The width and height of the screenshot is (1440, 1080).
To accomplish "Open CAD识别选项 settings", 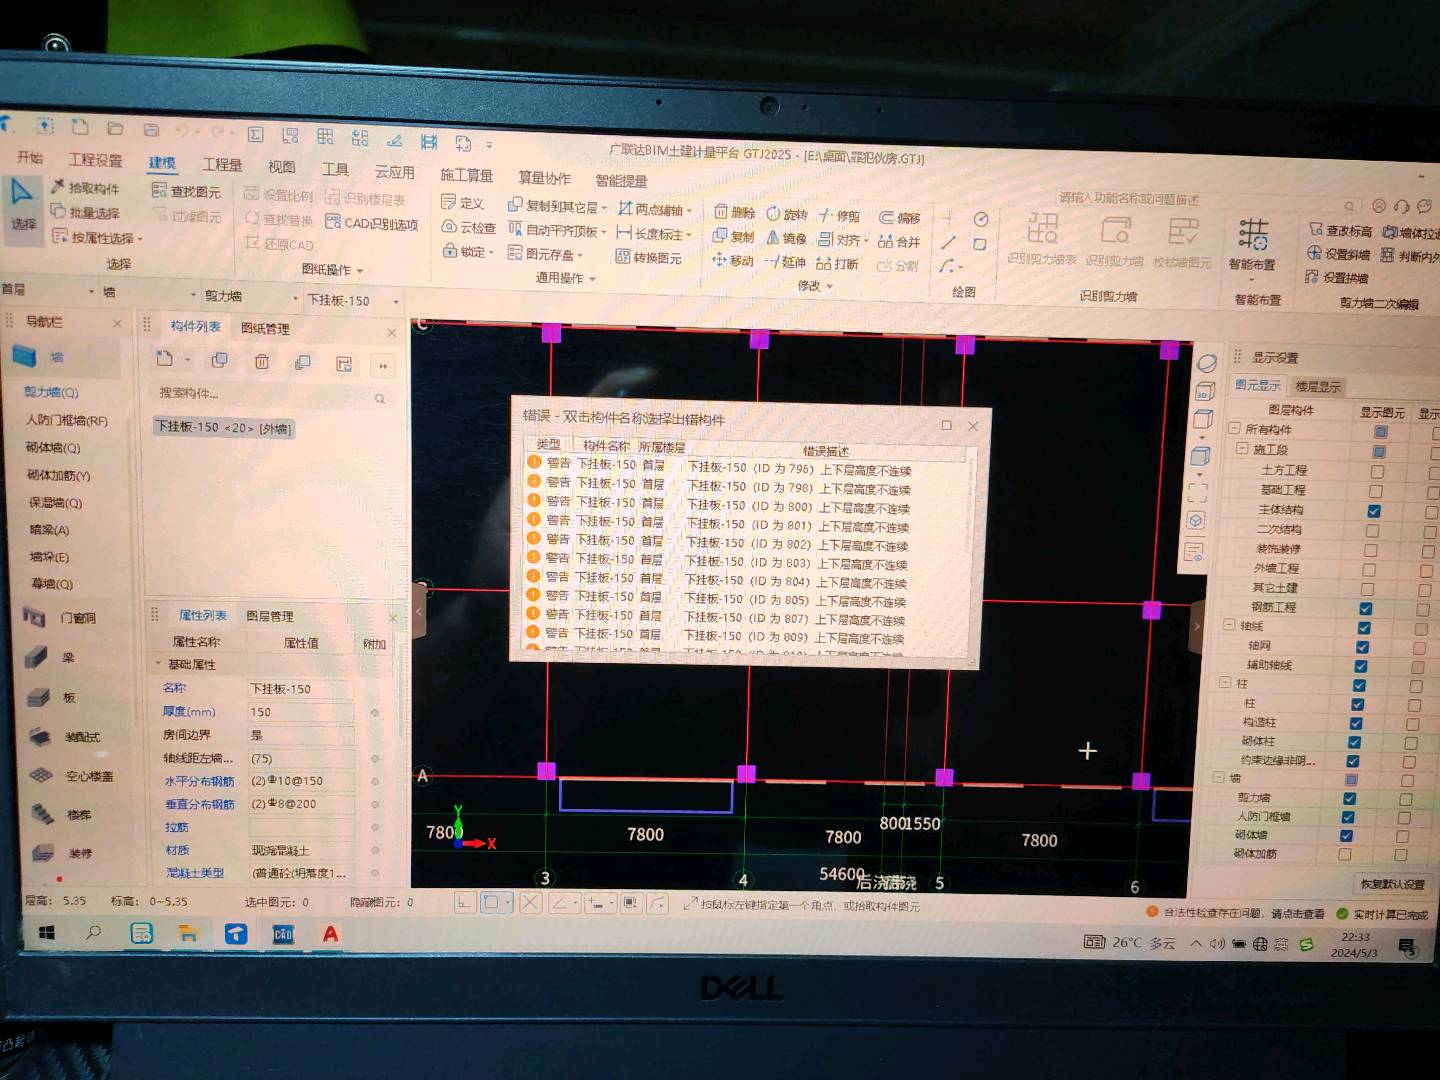I will pyautogui.click(x=372, y=223).
